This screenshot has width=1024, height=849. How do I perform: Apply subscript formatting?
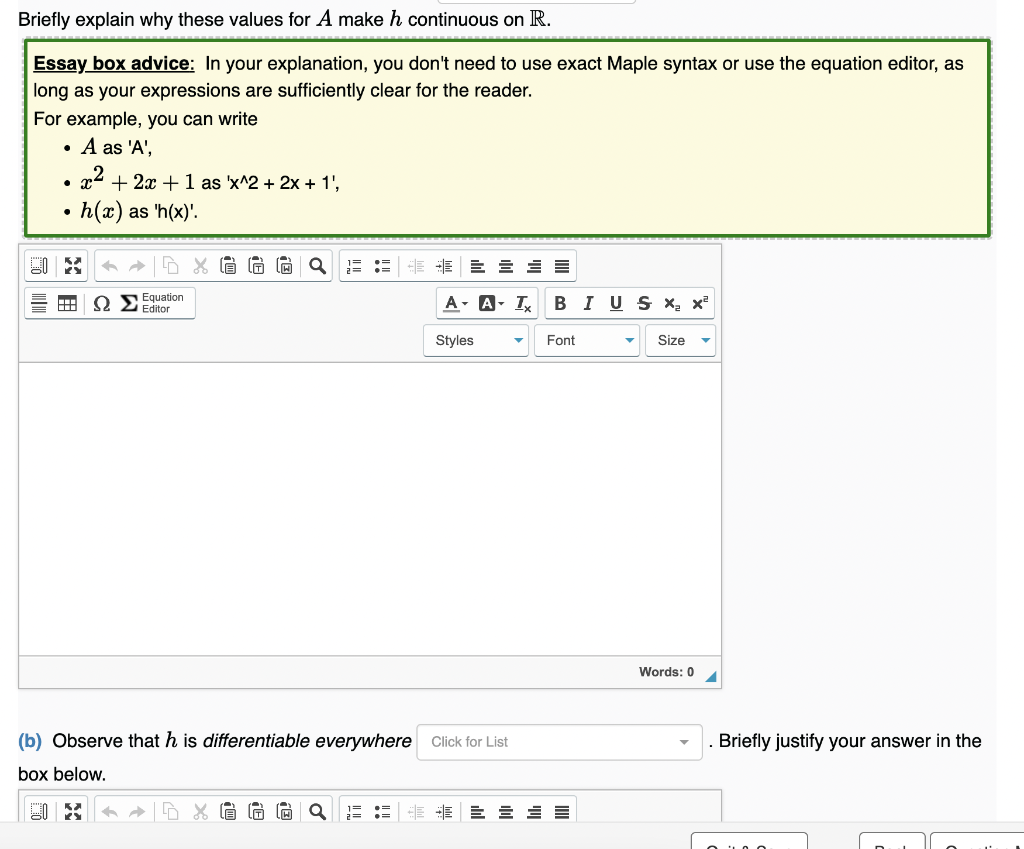pos(671,303)
